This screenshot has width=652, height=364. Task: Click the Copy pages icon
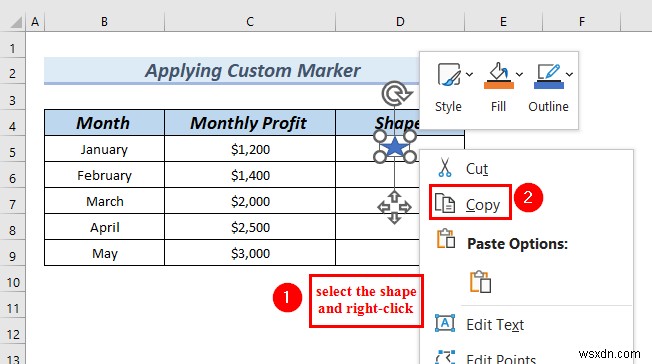tap(445, 203)
